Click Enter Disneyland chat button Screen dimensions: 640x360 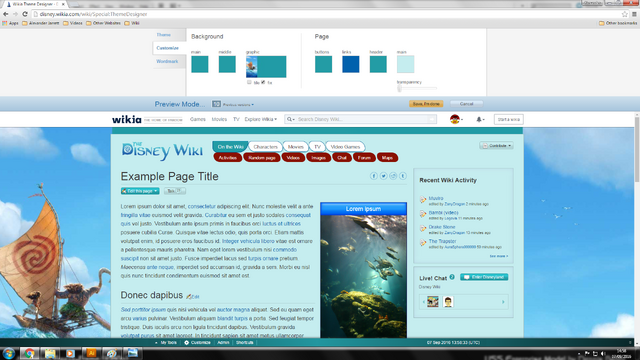pyautogui.click(x=484, y=277)
